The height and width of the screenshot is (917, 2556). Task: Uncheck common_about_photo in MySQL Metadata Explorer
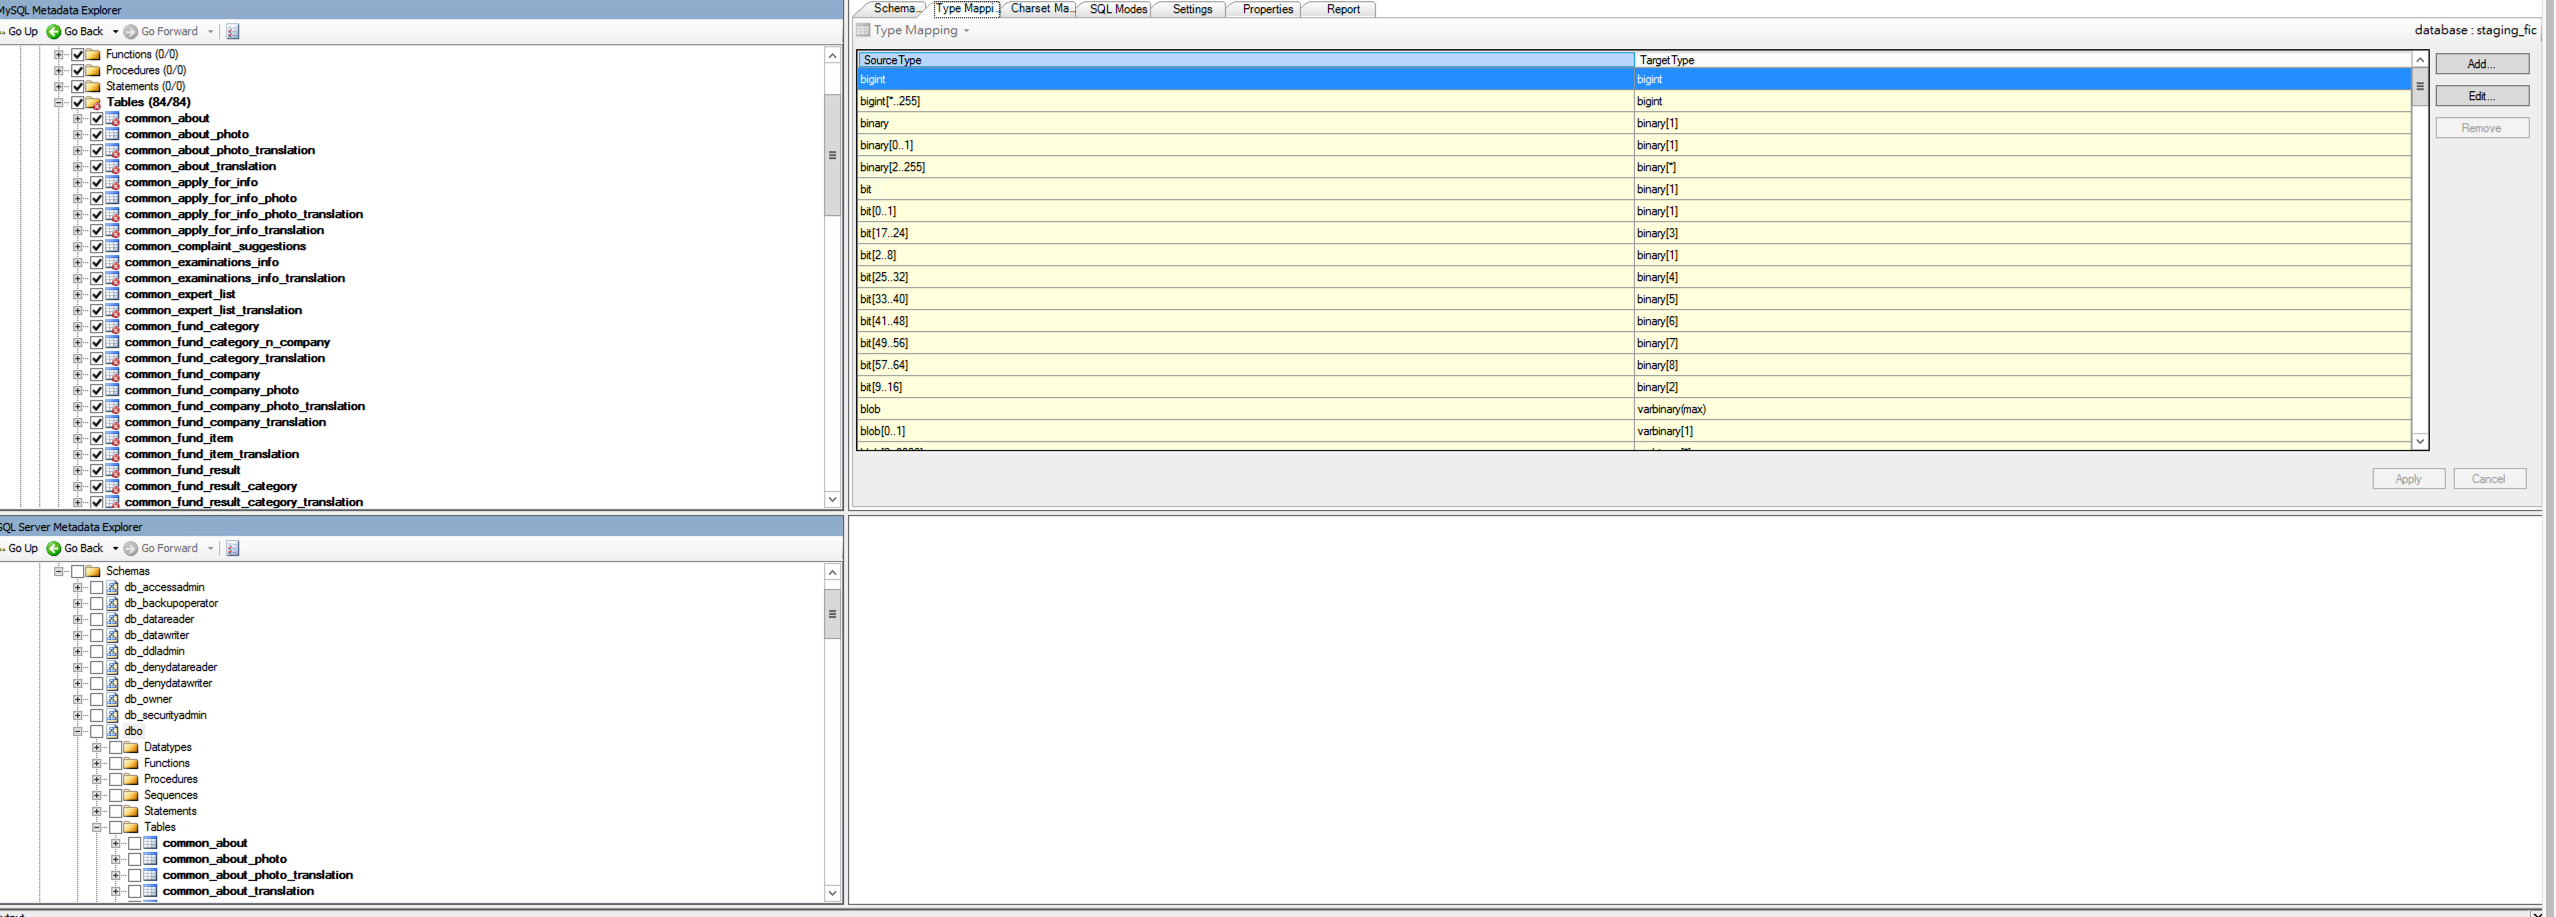click(x=97, y=135)
